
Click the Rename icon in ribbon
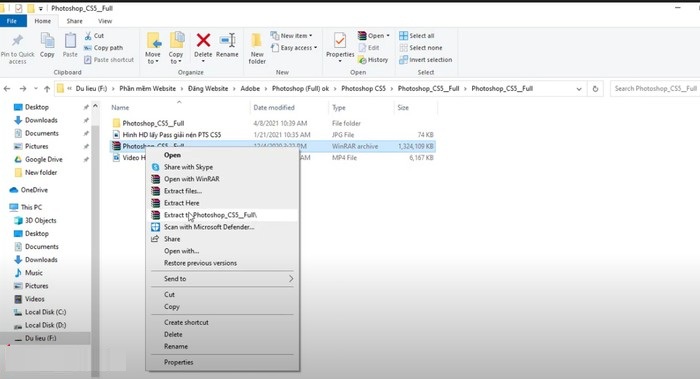227,41
